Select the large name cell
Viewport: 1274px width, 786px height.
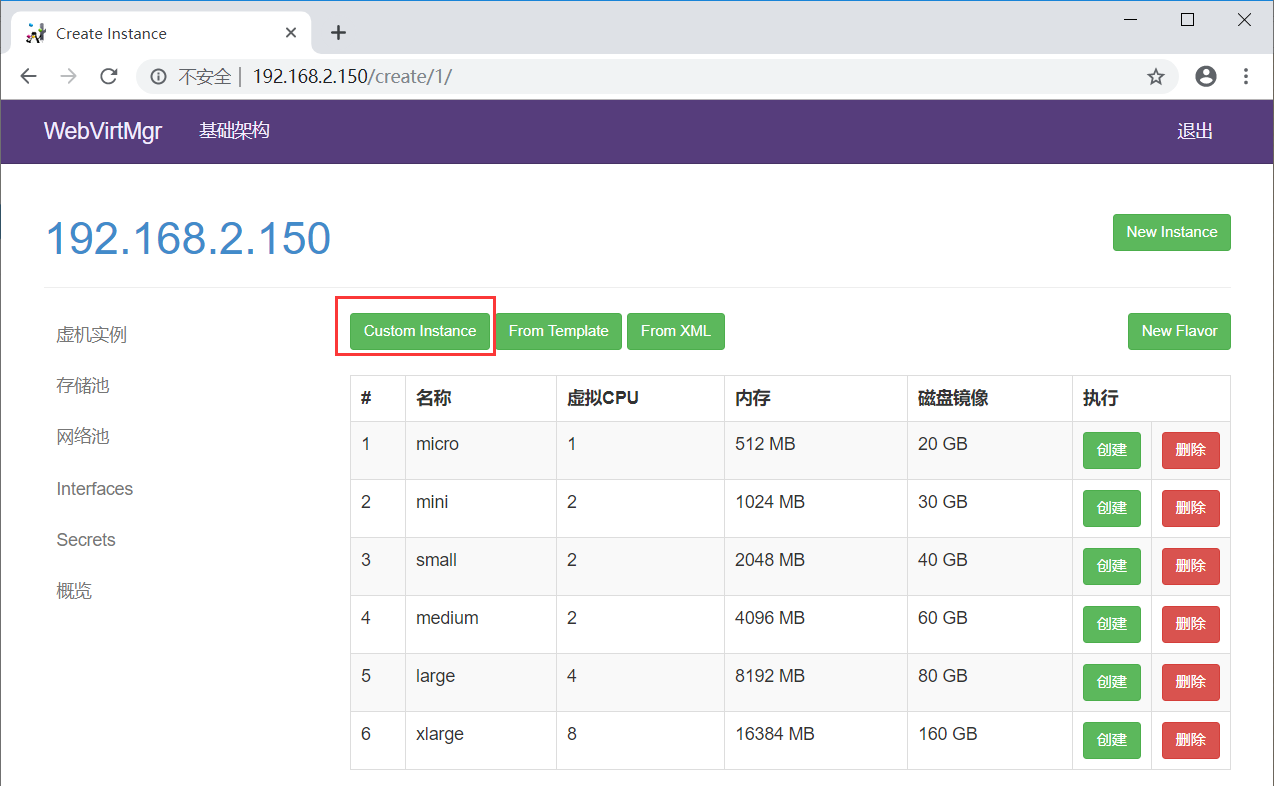(x=481, y=682)
